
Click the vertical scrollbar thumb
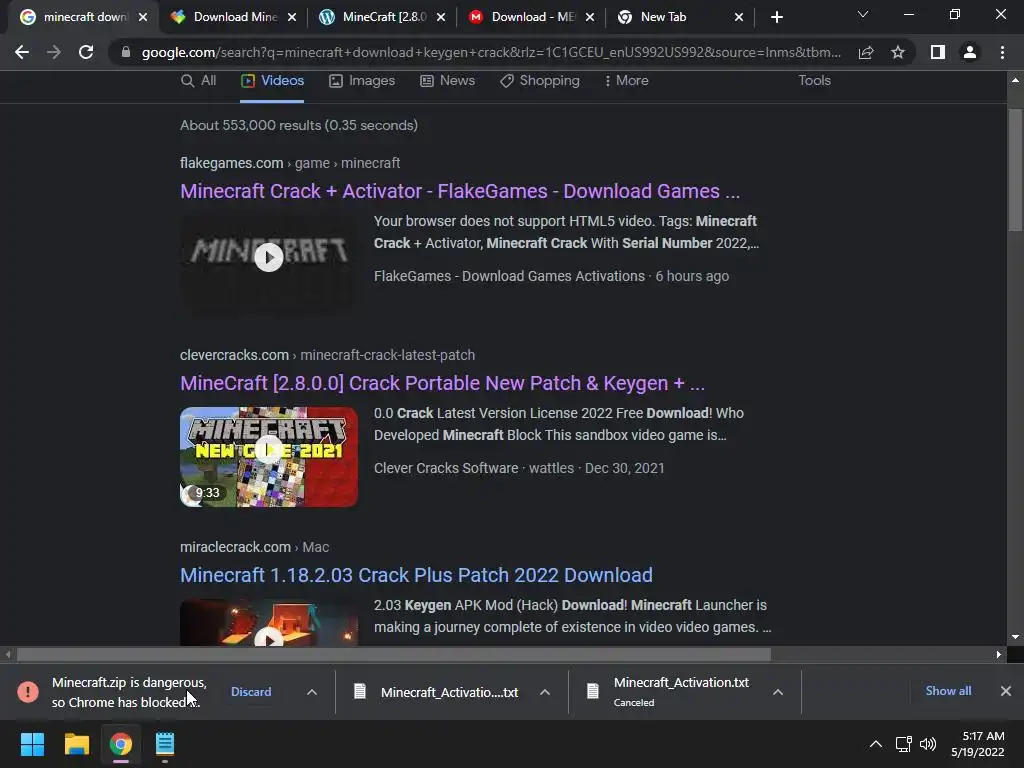pyautogui.click(x=1015, y=170)
